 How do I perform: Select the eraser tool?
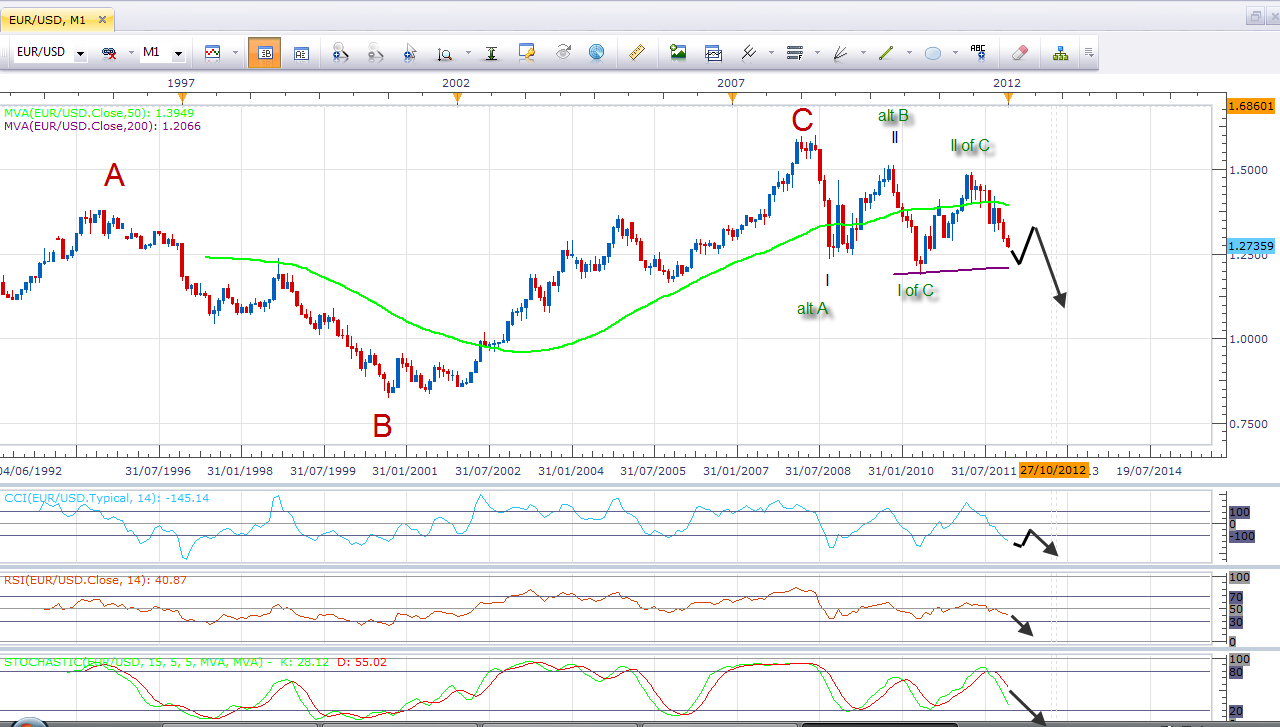(1019, 53)
